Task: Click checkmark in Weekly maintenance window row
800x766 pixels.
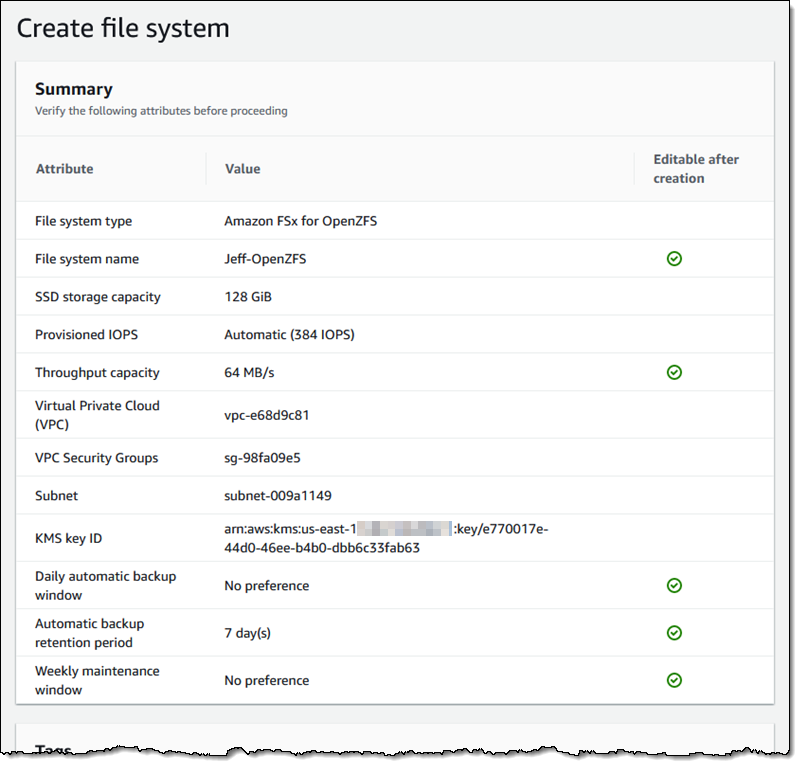Action: (x=674, y=680)
